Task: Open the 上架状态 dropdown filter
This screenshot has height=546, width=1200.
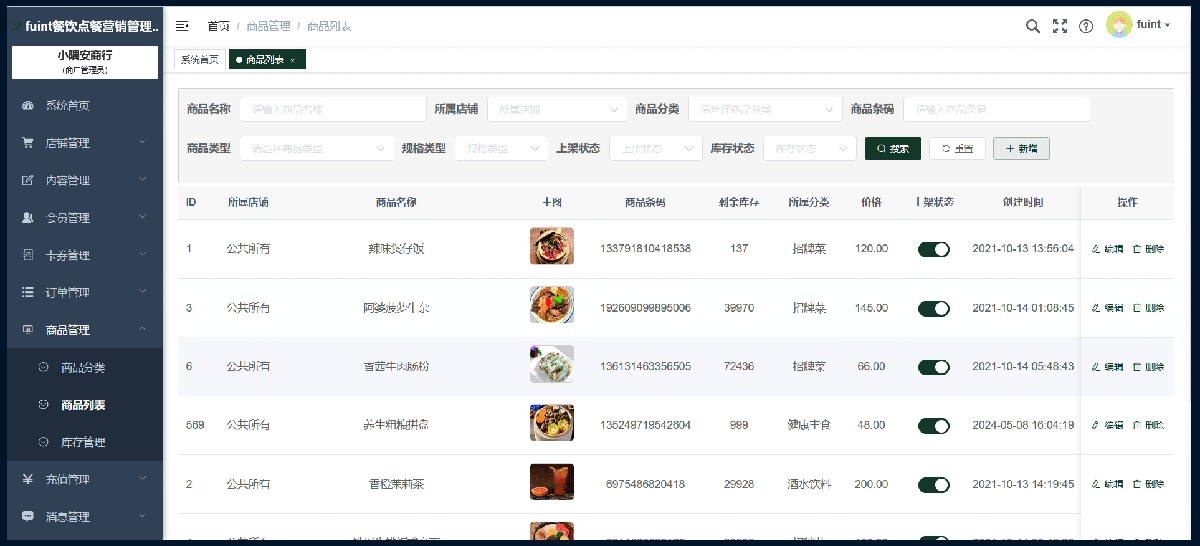Action: click(x=656, y=148)
